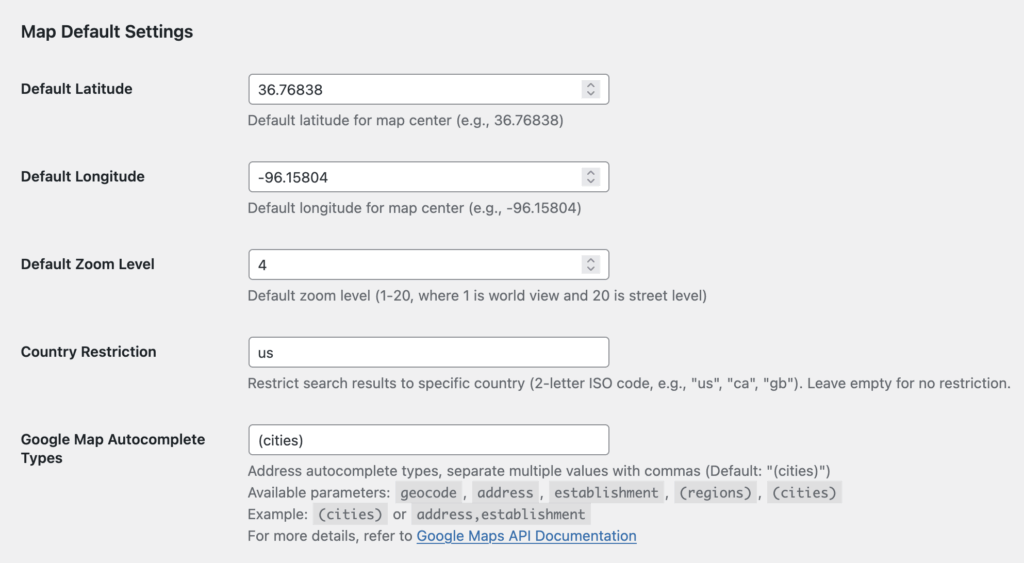Focus the Google Map Autocomplete Types field
This screenshot has width=1024, height=563.
coord(428,440)
